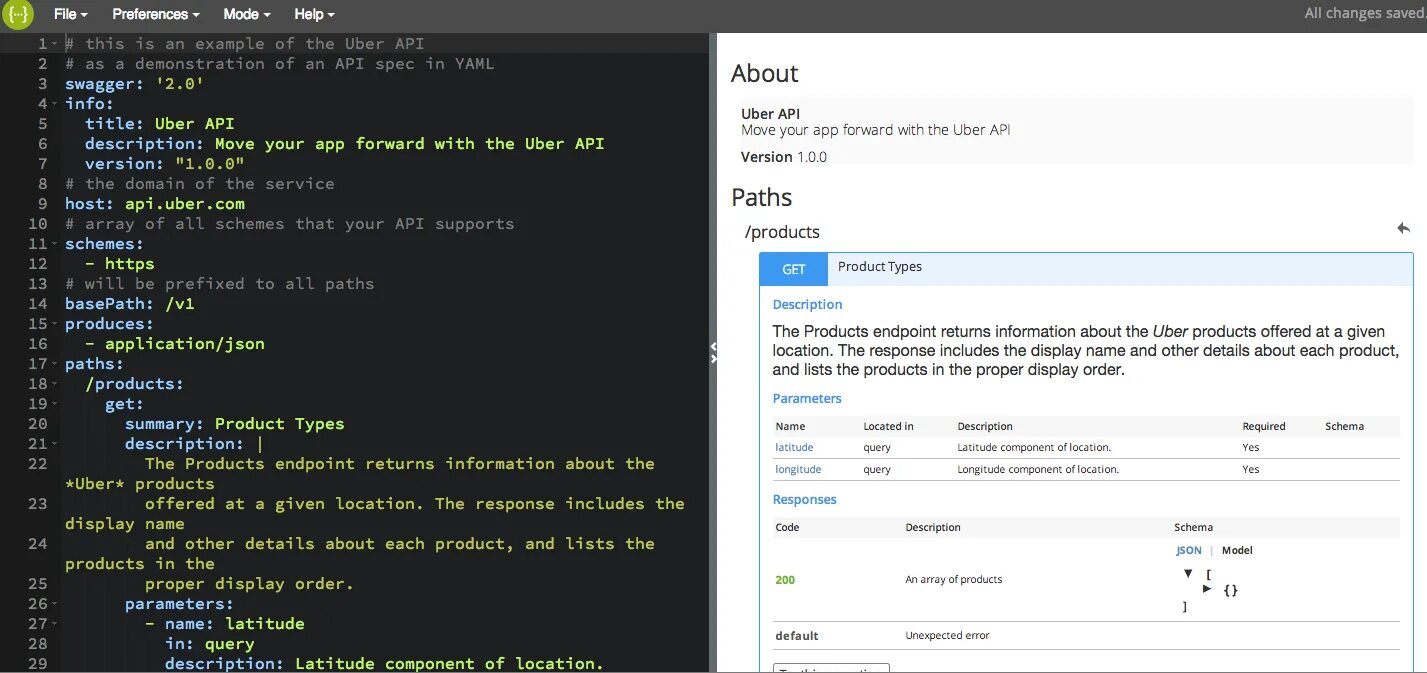
Task: Click the Parameters section heading
Action: click(x=807, y=398)
